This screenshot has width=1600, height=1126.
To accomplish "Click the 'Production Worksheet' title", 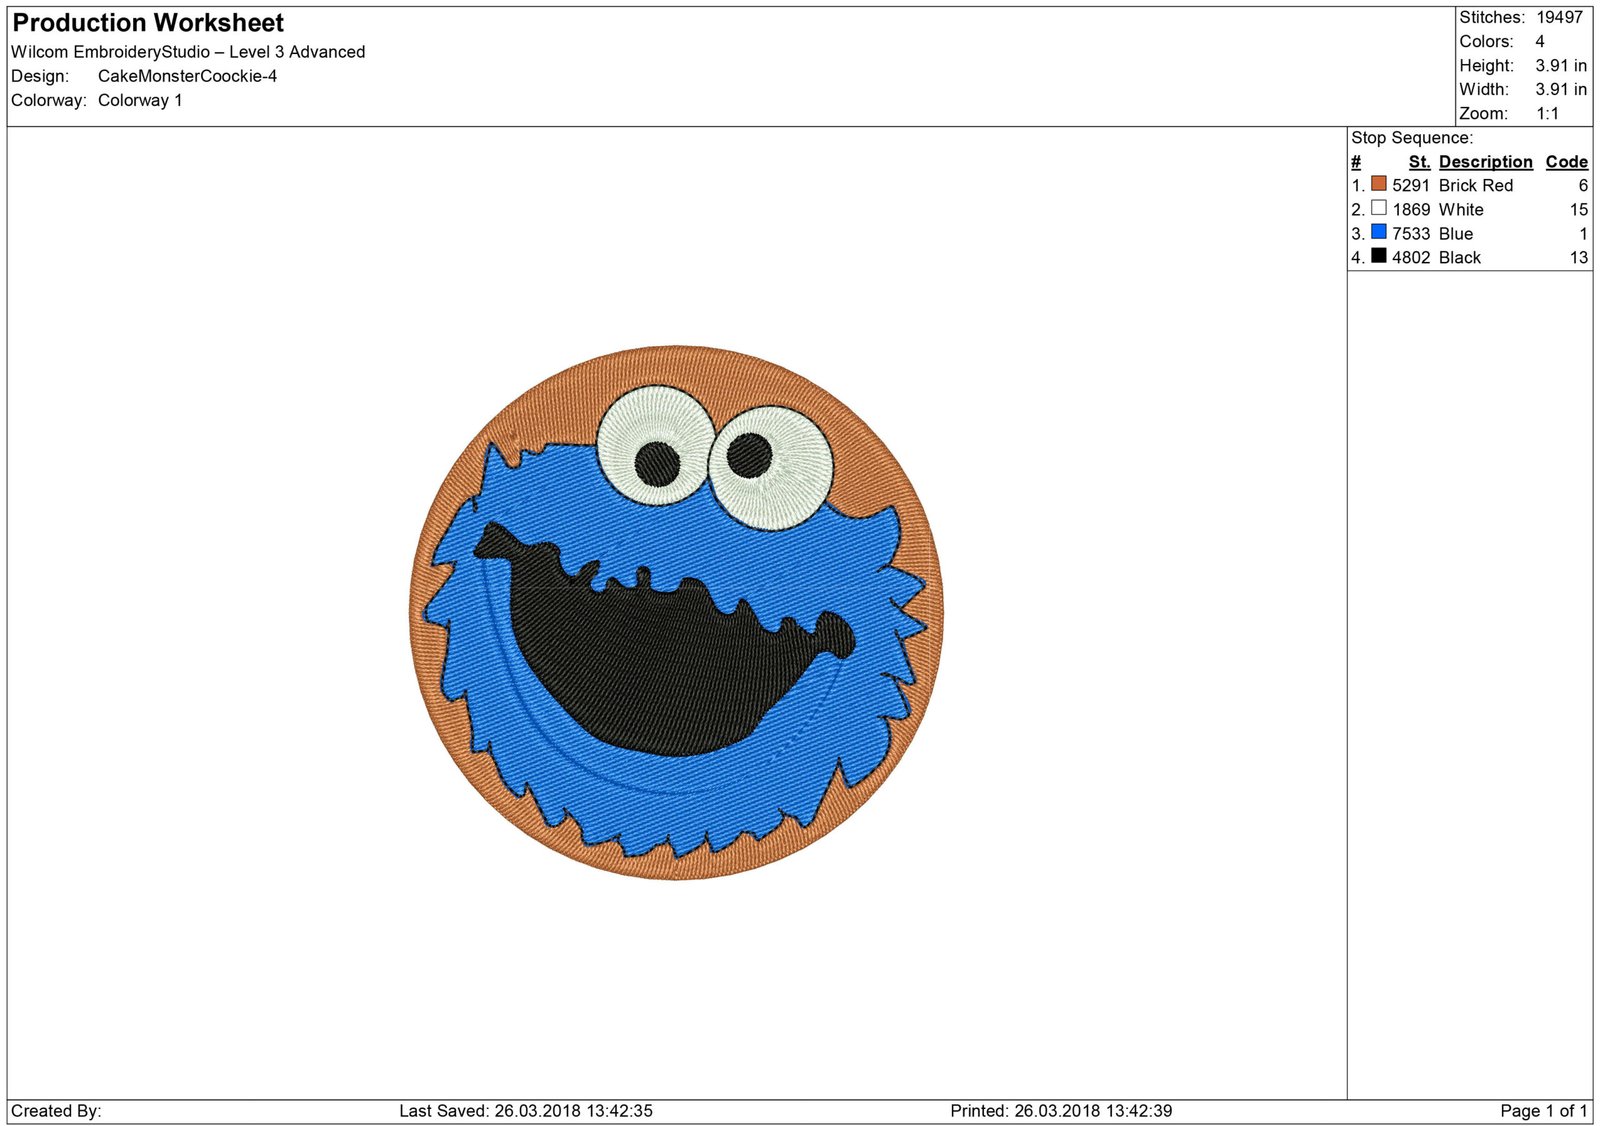I will [x=148, y=23].
